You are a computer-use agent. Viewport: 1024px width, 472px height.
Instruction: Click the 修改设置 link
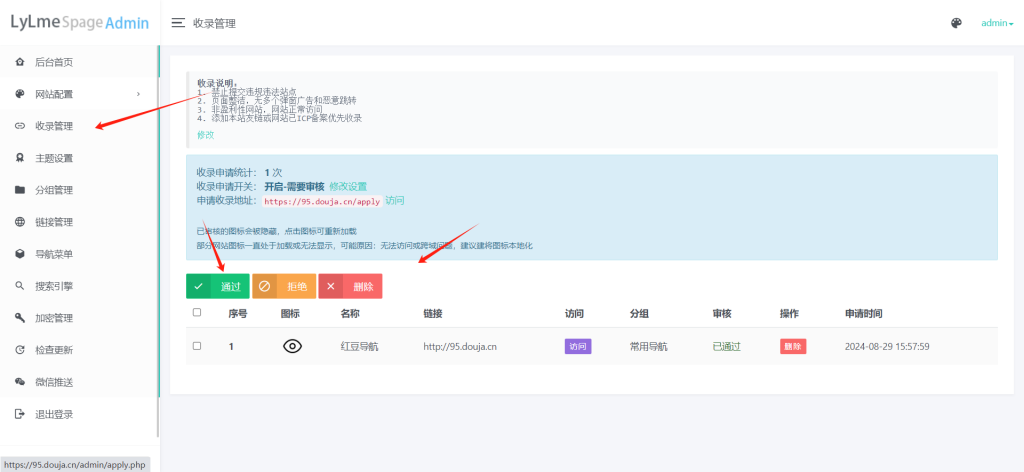(x=347, y=187)
